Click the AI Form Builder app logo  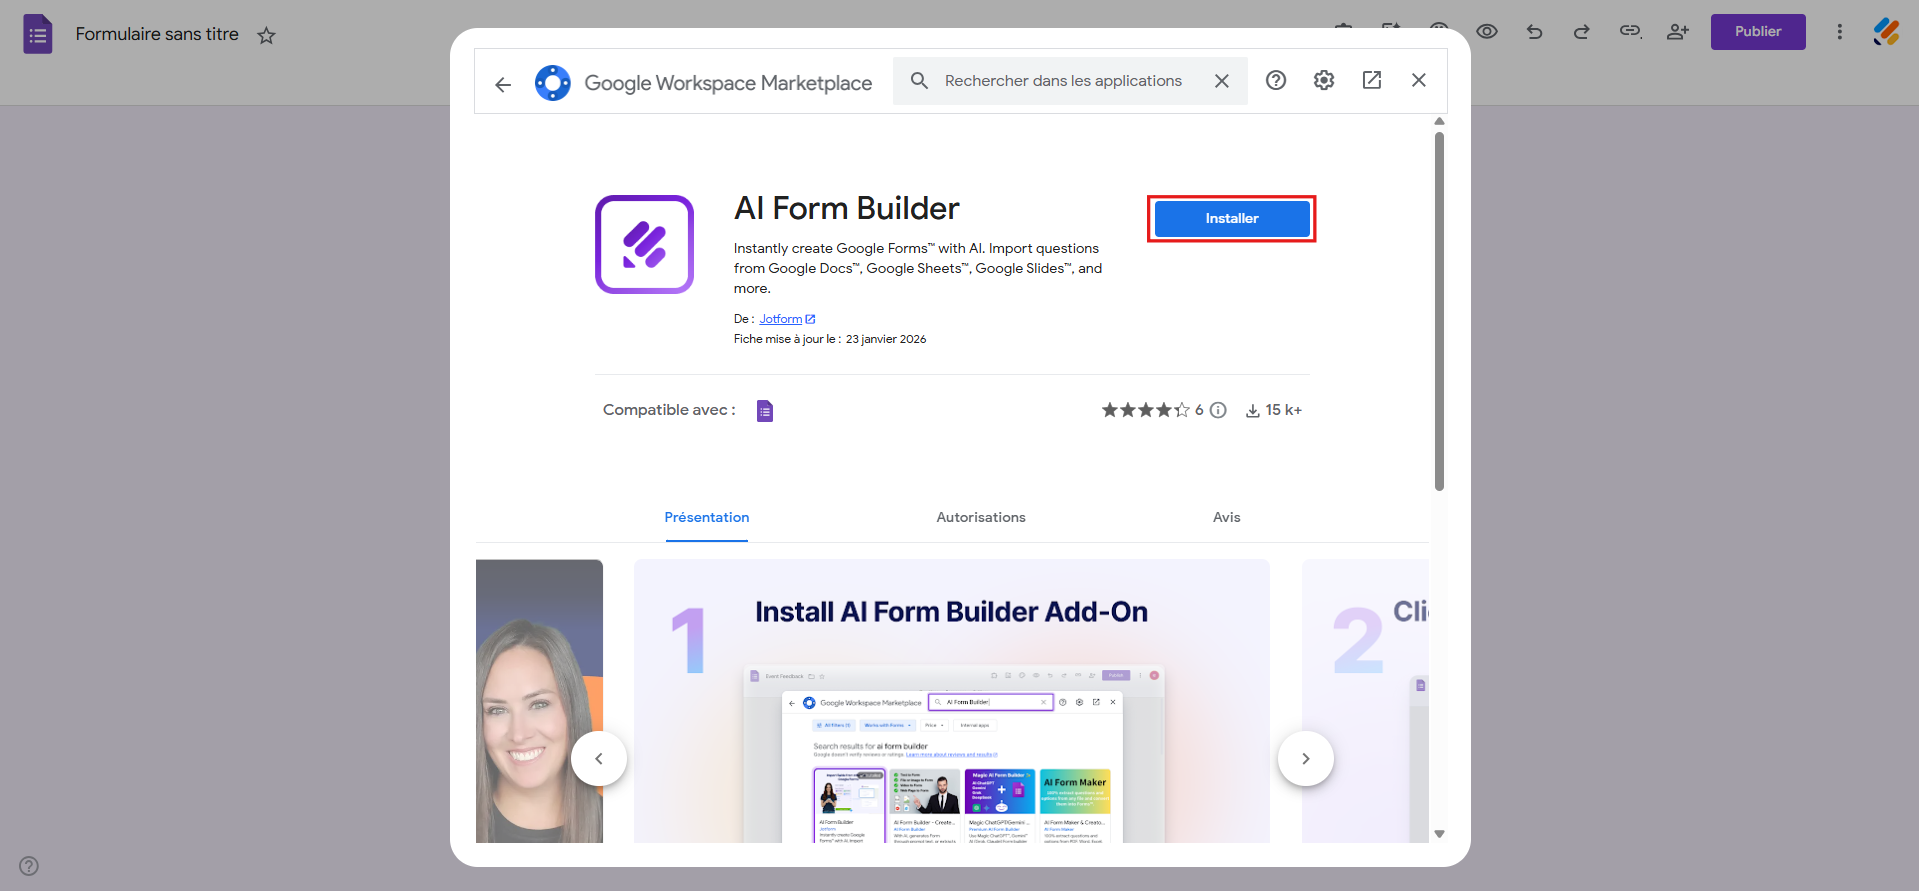coord(645,244)
